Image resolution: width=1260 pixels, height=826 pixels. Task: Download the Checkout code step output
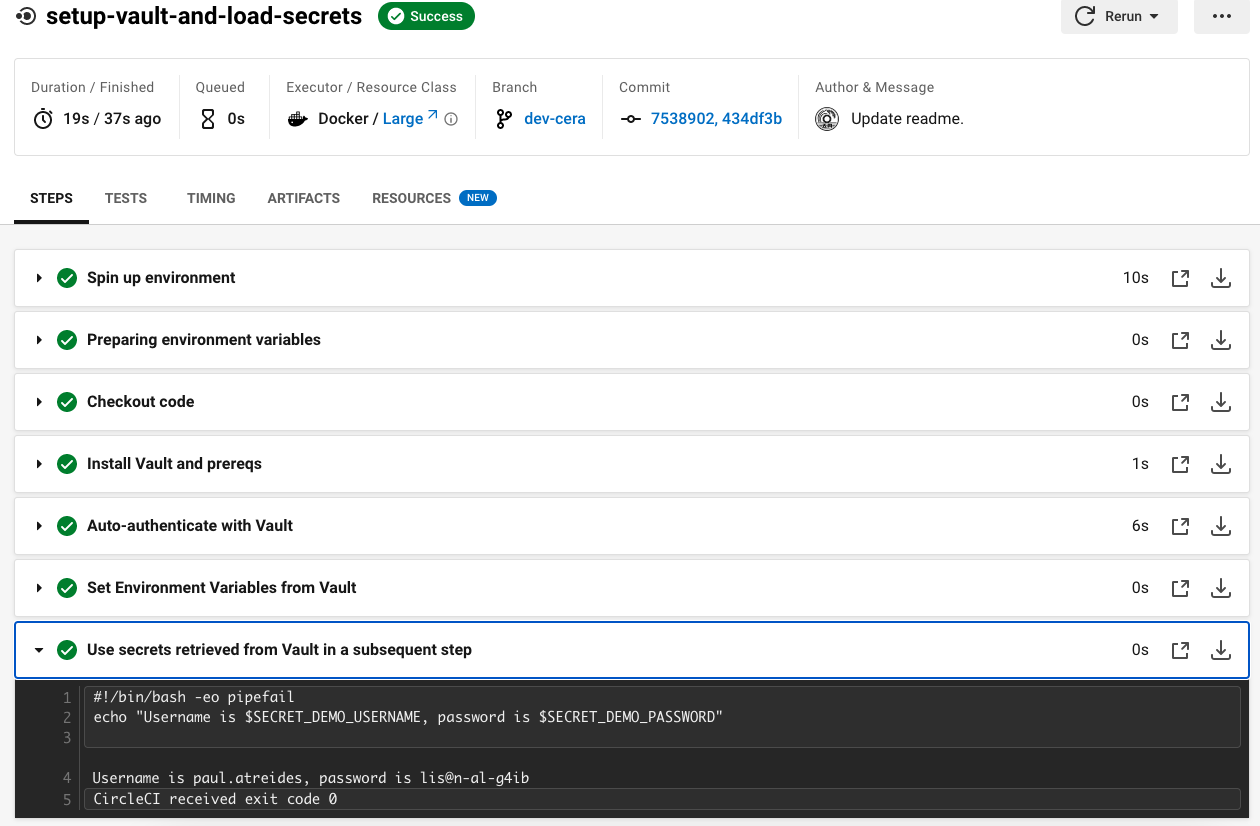(1221, 402)
